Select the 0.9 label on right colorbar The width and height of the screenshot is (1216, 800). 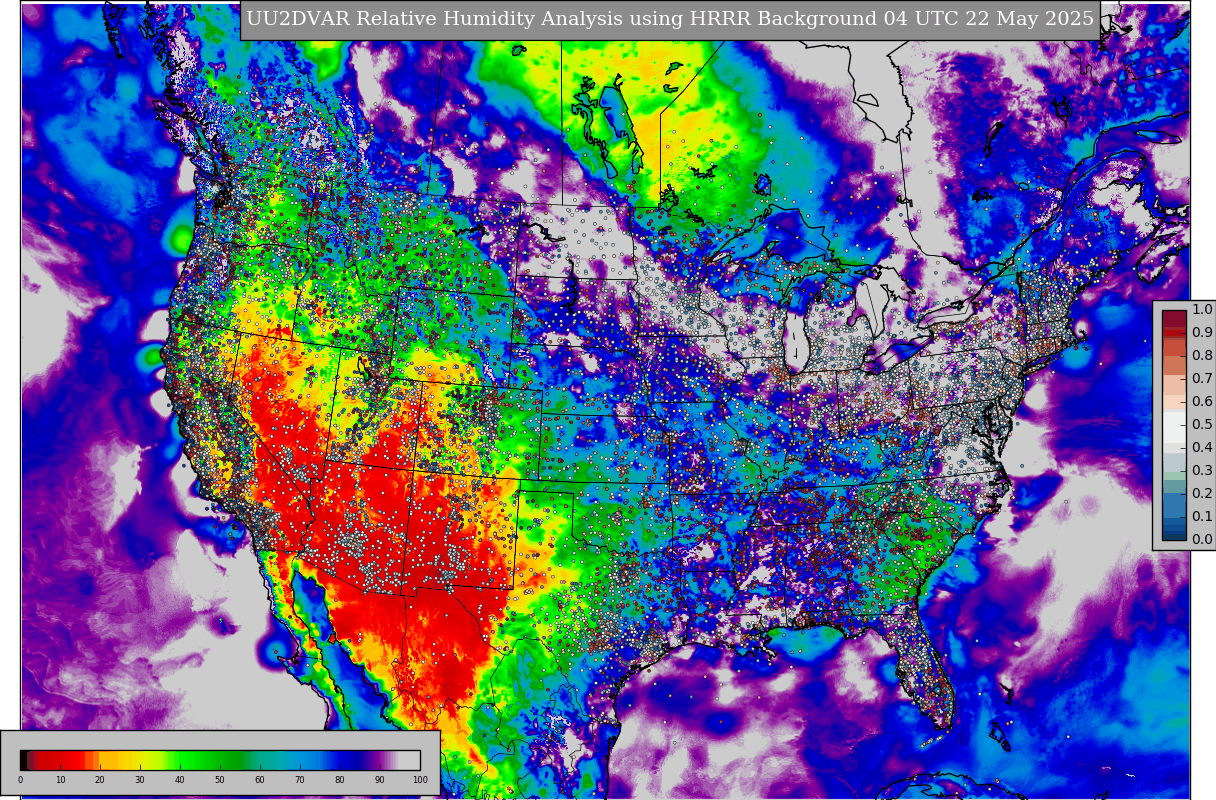(1202, 333)
